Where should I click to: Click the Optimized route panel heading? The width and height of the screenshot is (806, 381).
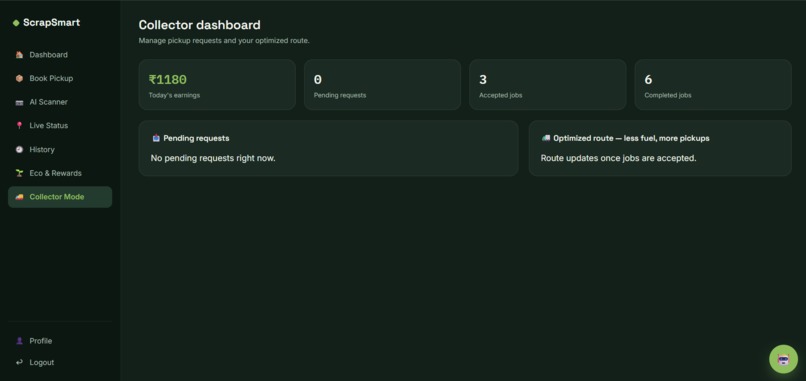pos(631,138)
